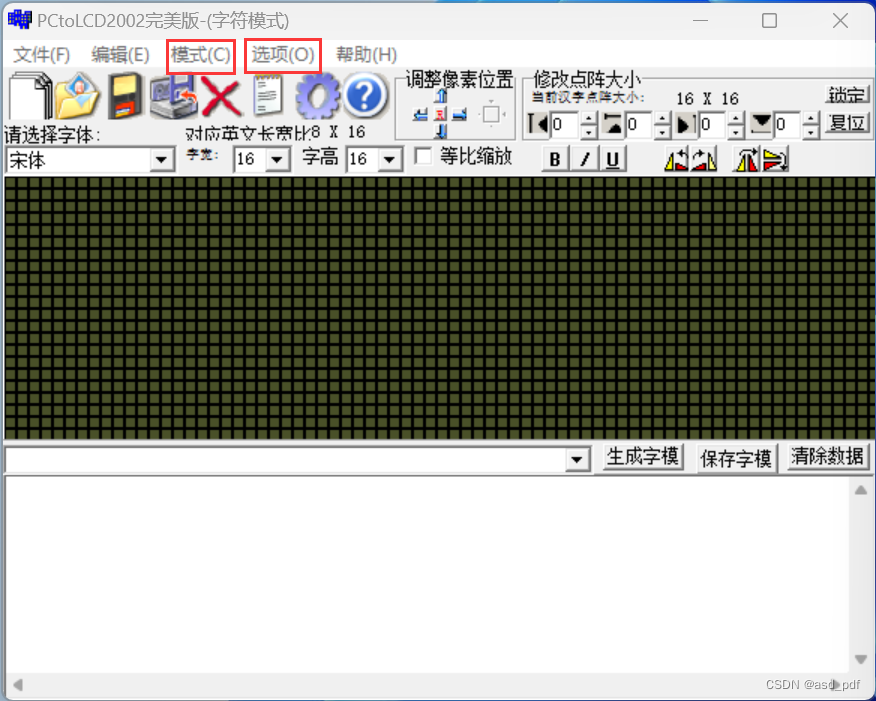Viewport: 876px width, 701px height.
Task: Open the 字宽 width dropdown
Action: click(277, 160)
